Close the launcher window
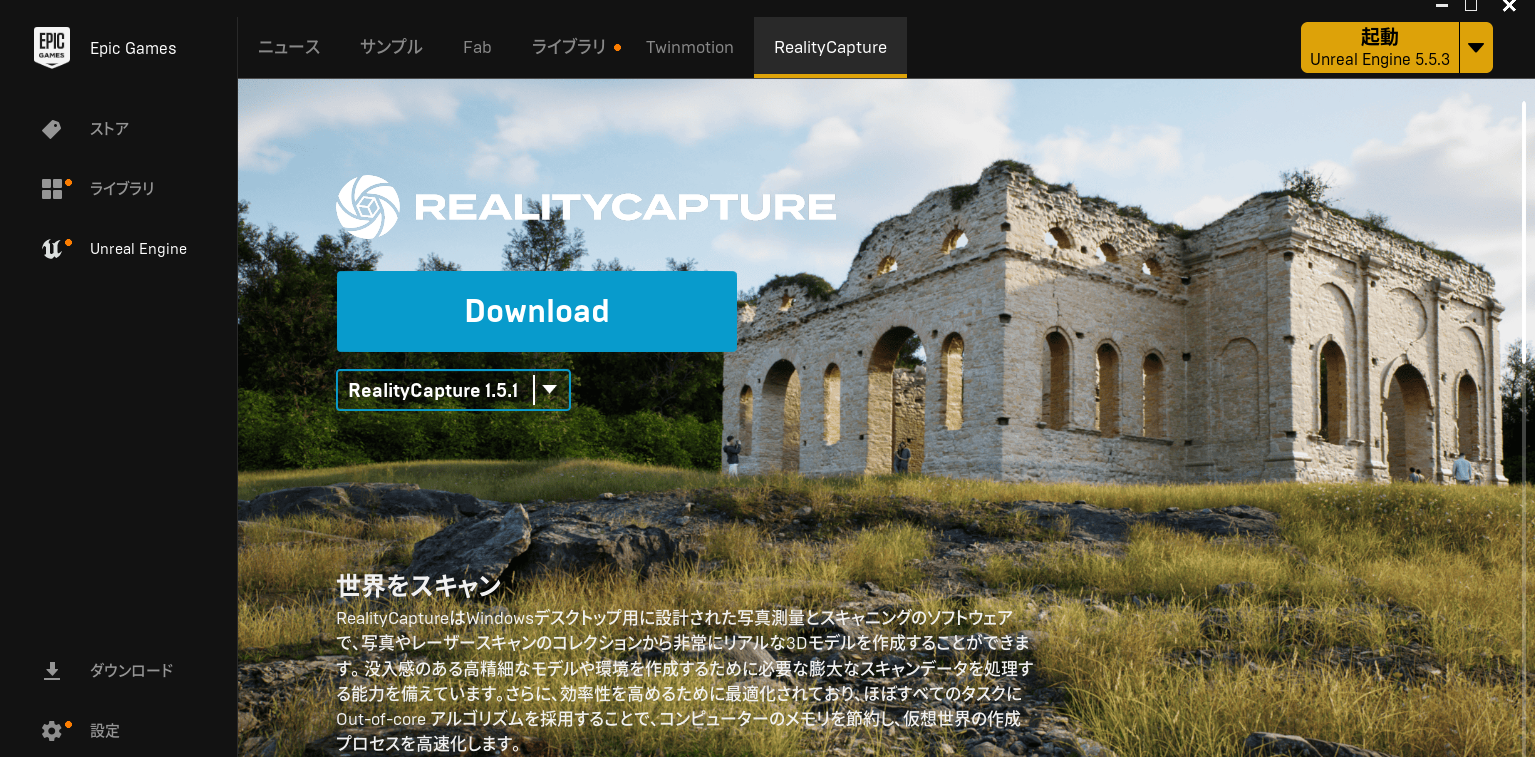Image resolution: width=1535 pixels, height=757 pixels. (x=1510, y=6)
